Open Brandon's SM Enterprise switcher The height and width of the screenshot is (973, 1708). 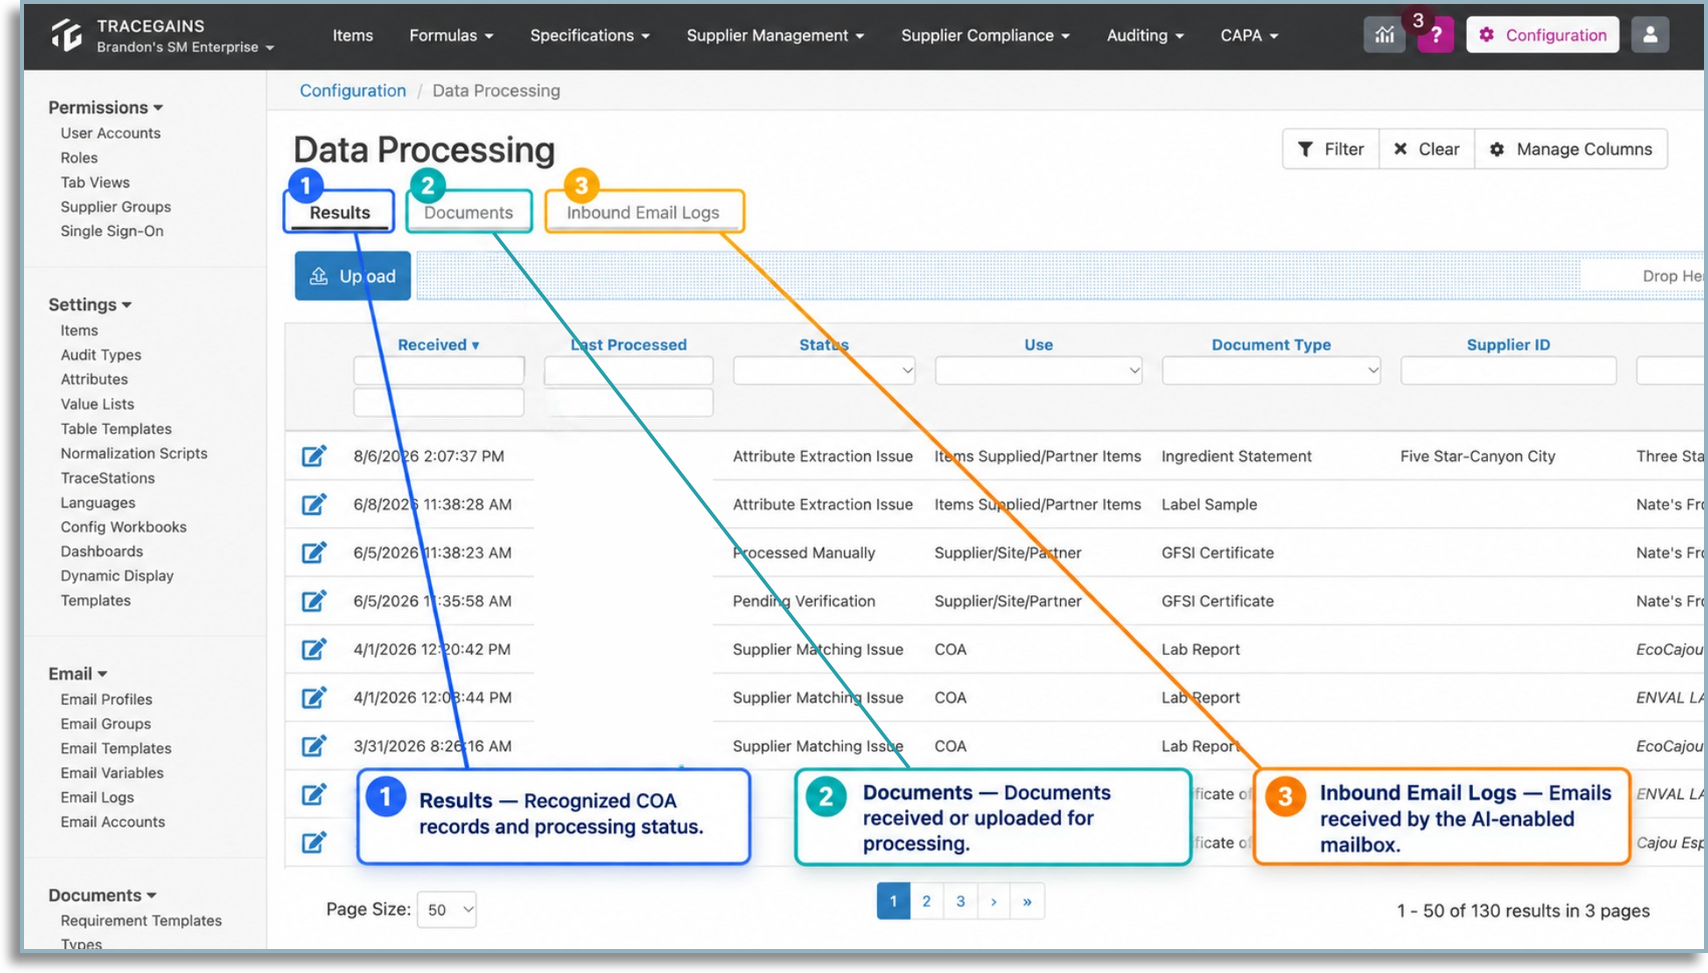click(x=185, y=47)
